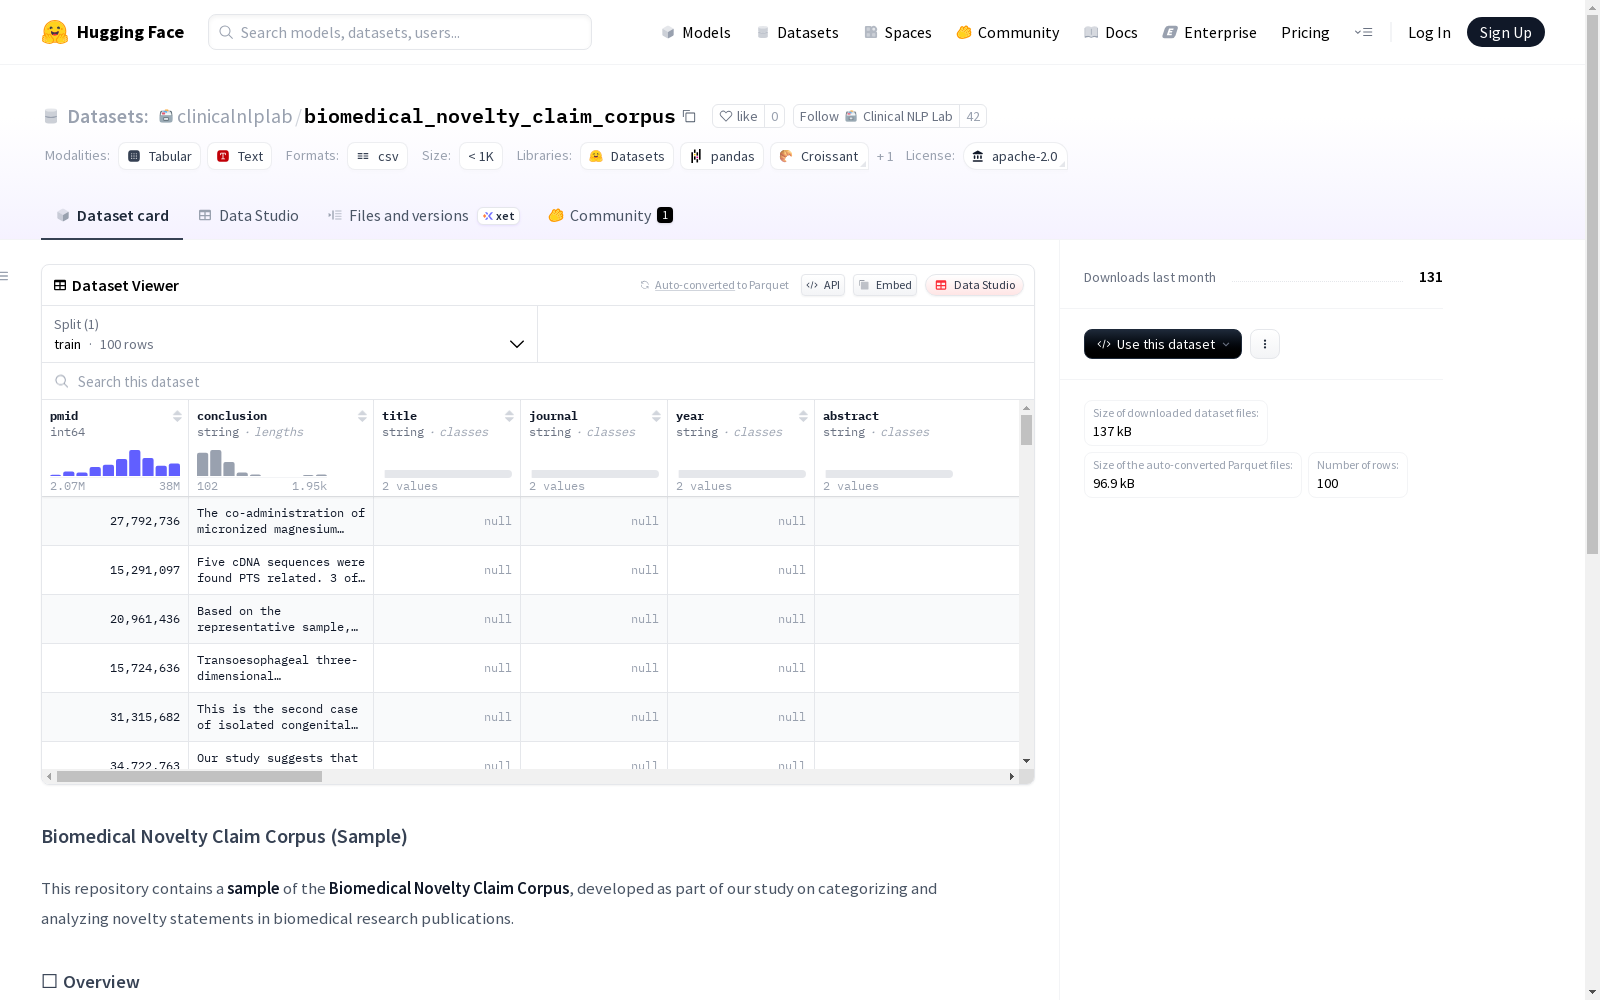Open the Croissant library tag
This screenshot has width=1600, height=1000.
(x=819, y=156)
